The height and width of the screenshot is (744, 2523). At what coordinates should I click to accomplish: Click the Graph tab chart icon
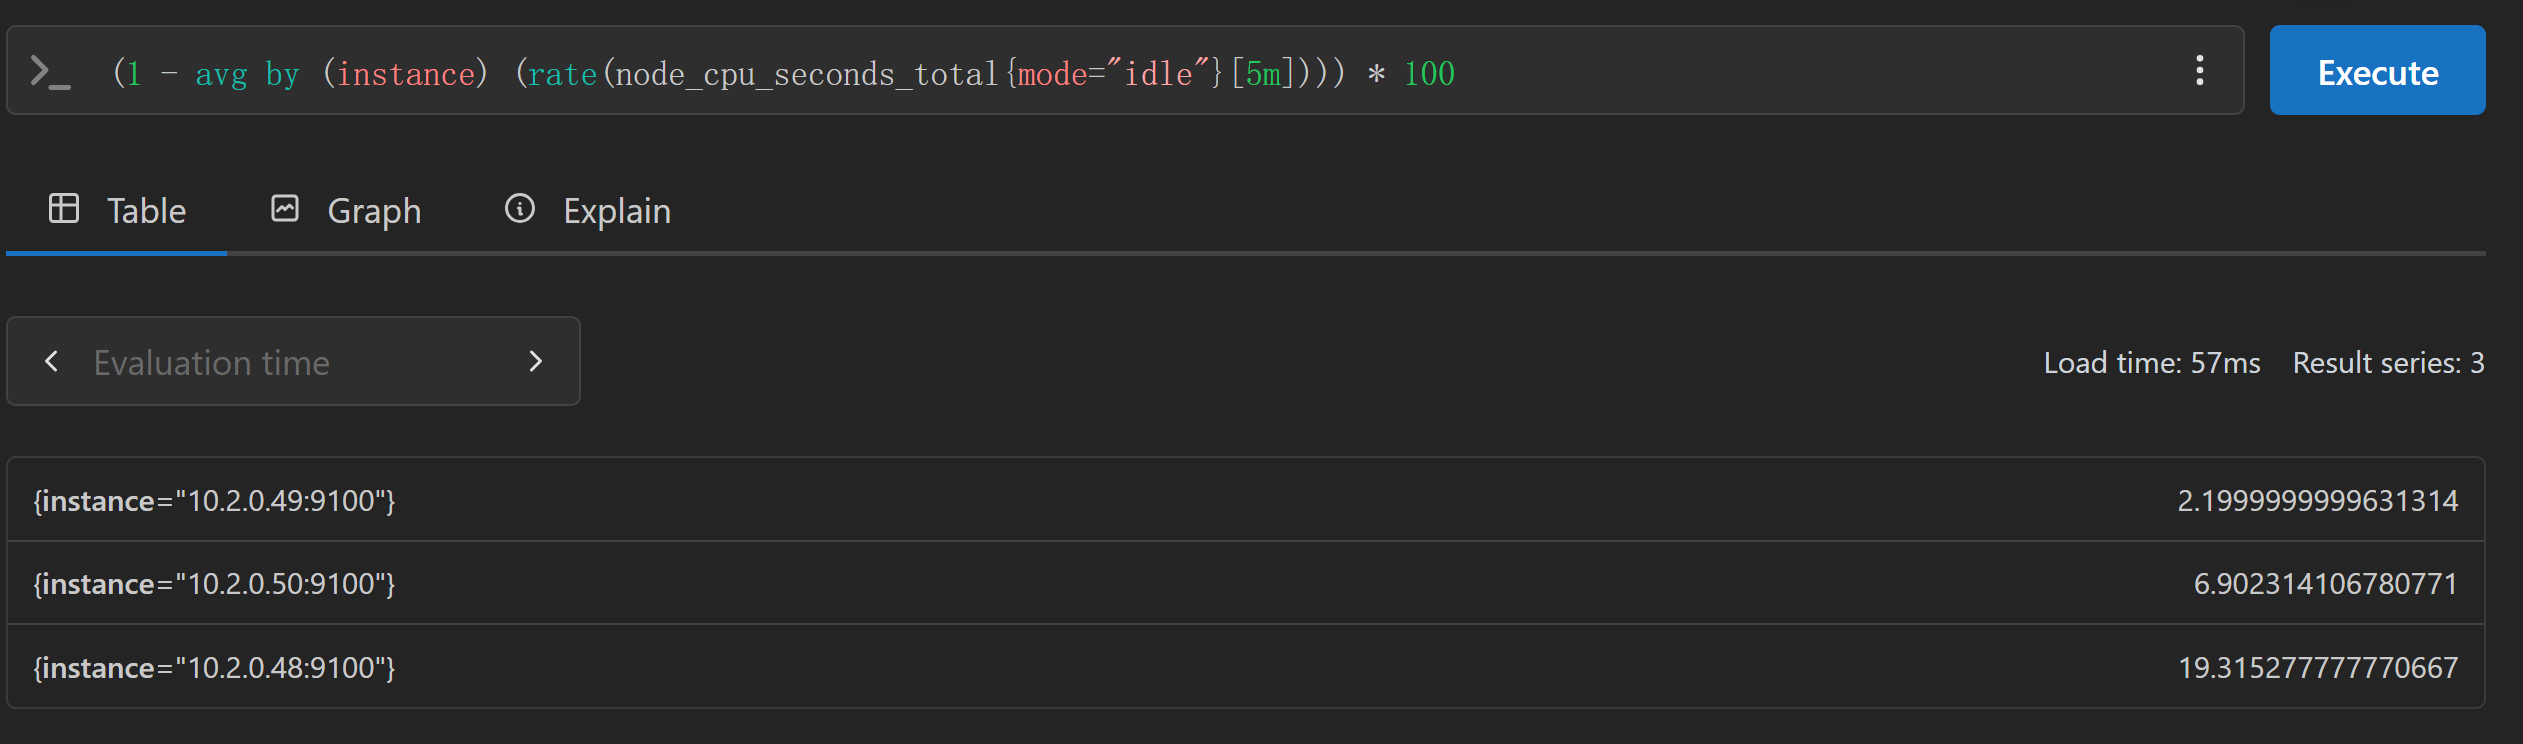tap(285, 208)
